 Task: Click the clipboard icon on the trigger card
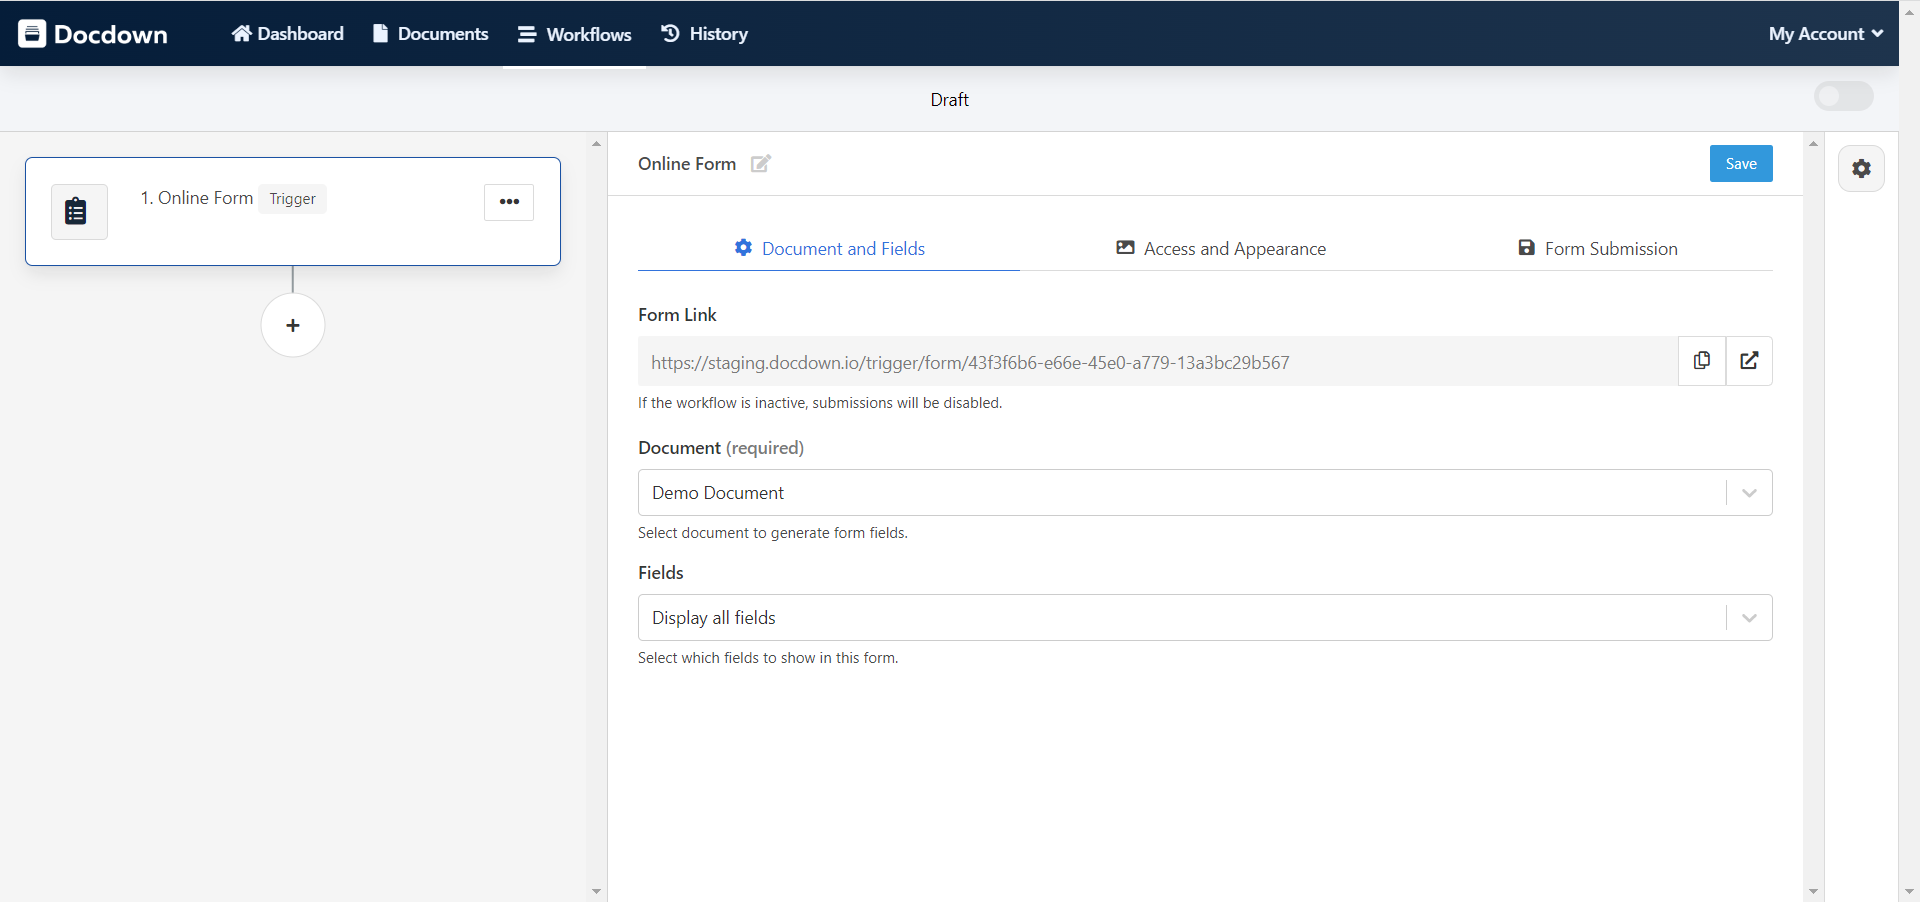[78, 211]
